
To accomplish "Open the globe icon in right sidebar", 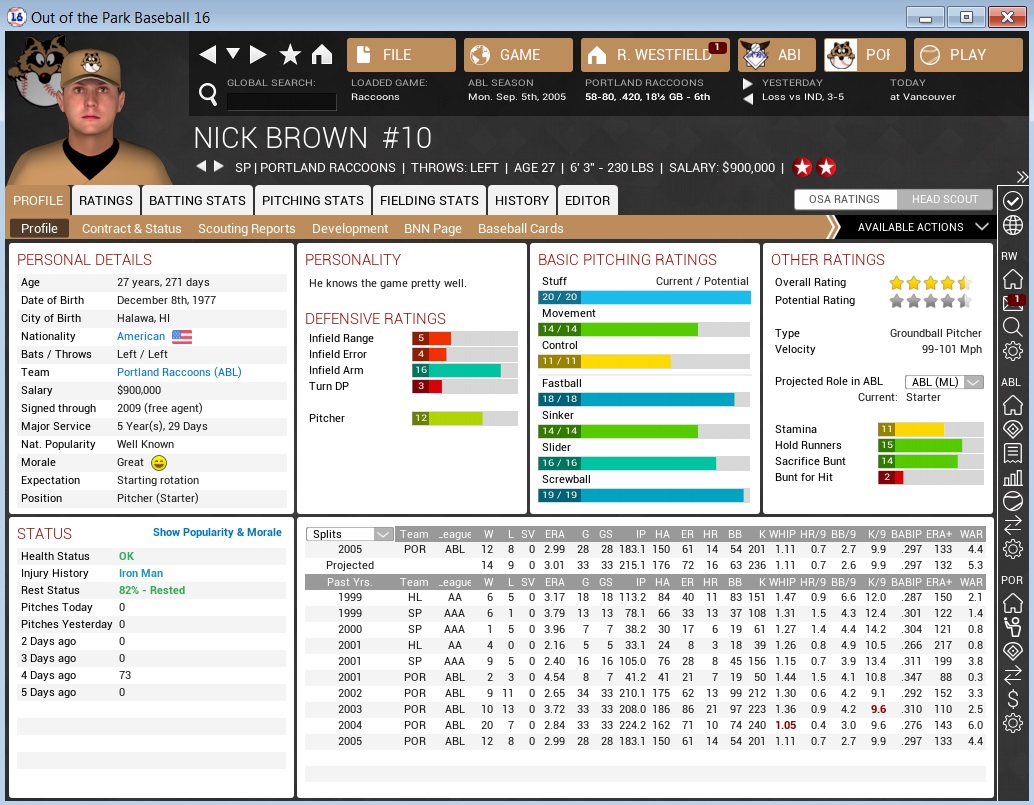I will click(1012, 225).
